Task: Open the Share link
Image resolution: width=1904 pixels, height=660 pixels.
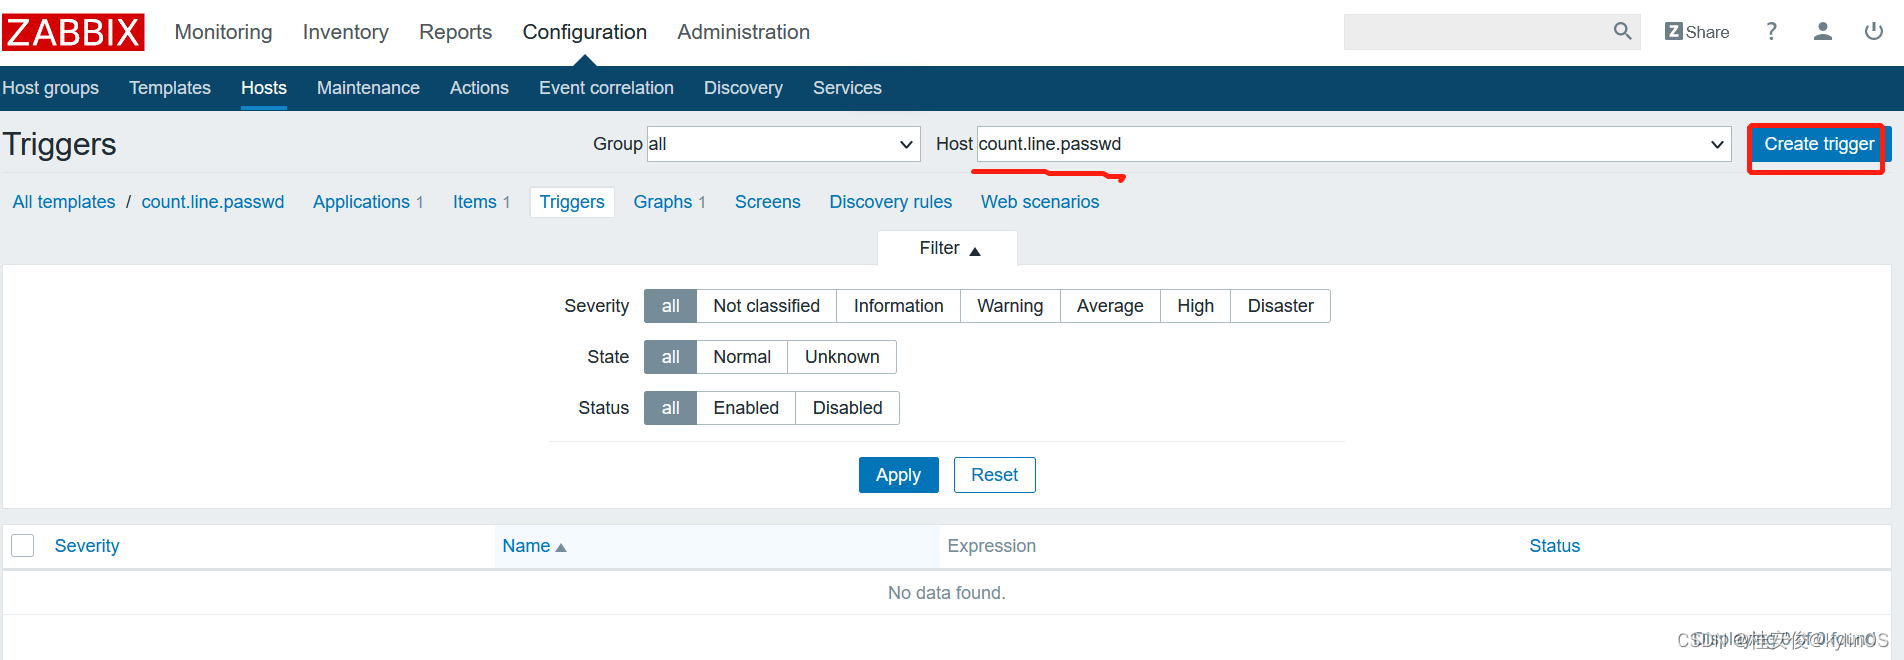Action: 1697,32
